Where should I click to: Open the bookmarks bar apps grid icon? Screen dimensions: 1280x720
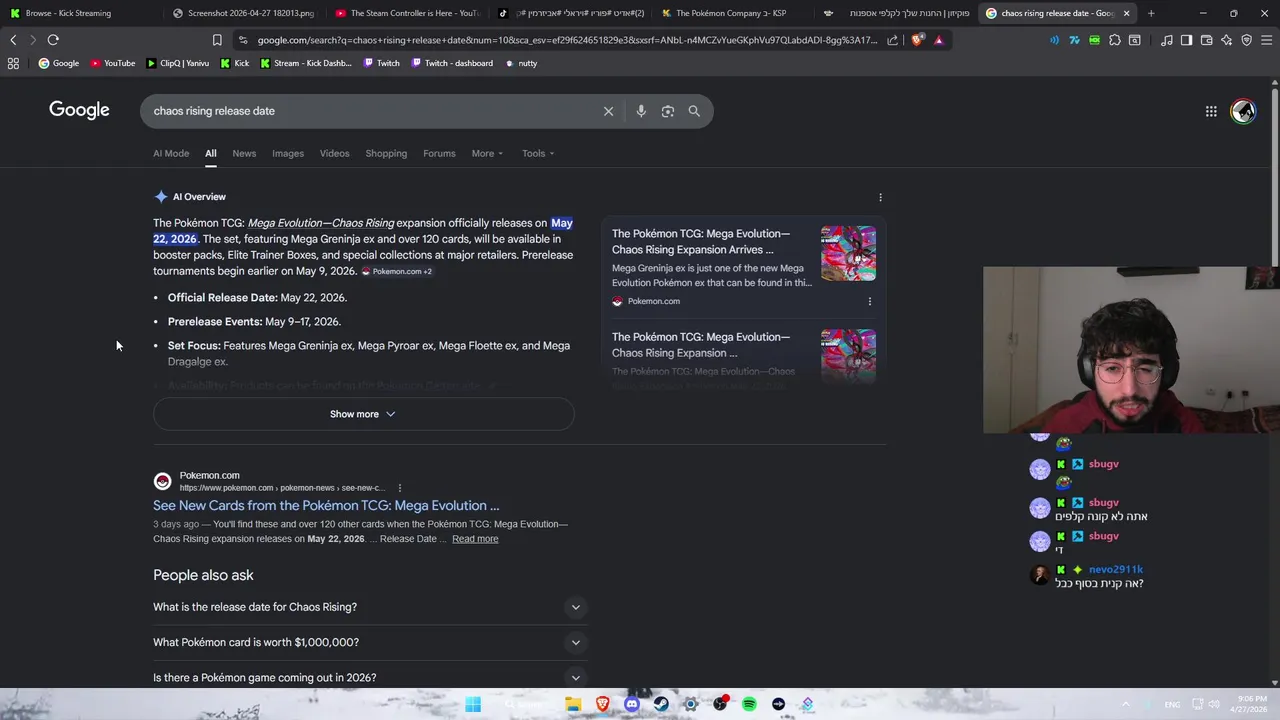pyautogui.click(x=13, y=63)
